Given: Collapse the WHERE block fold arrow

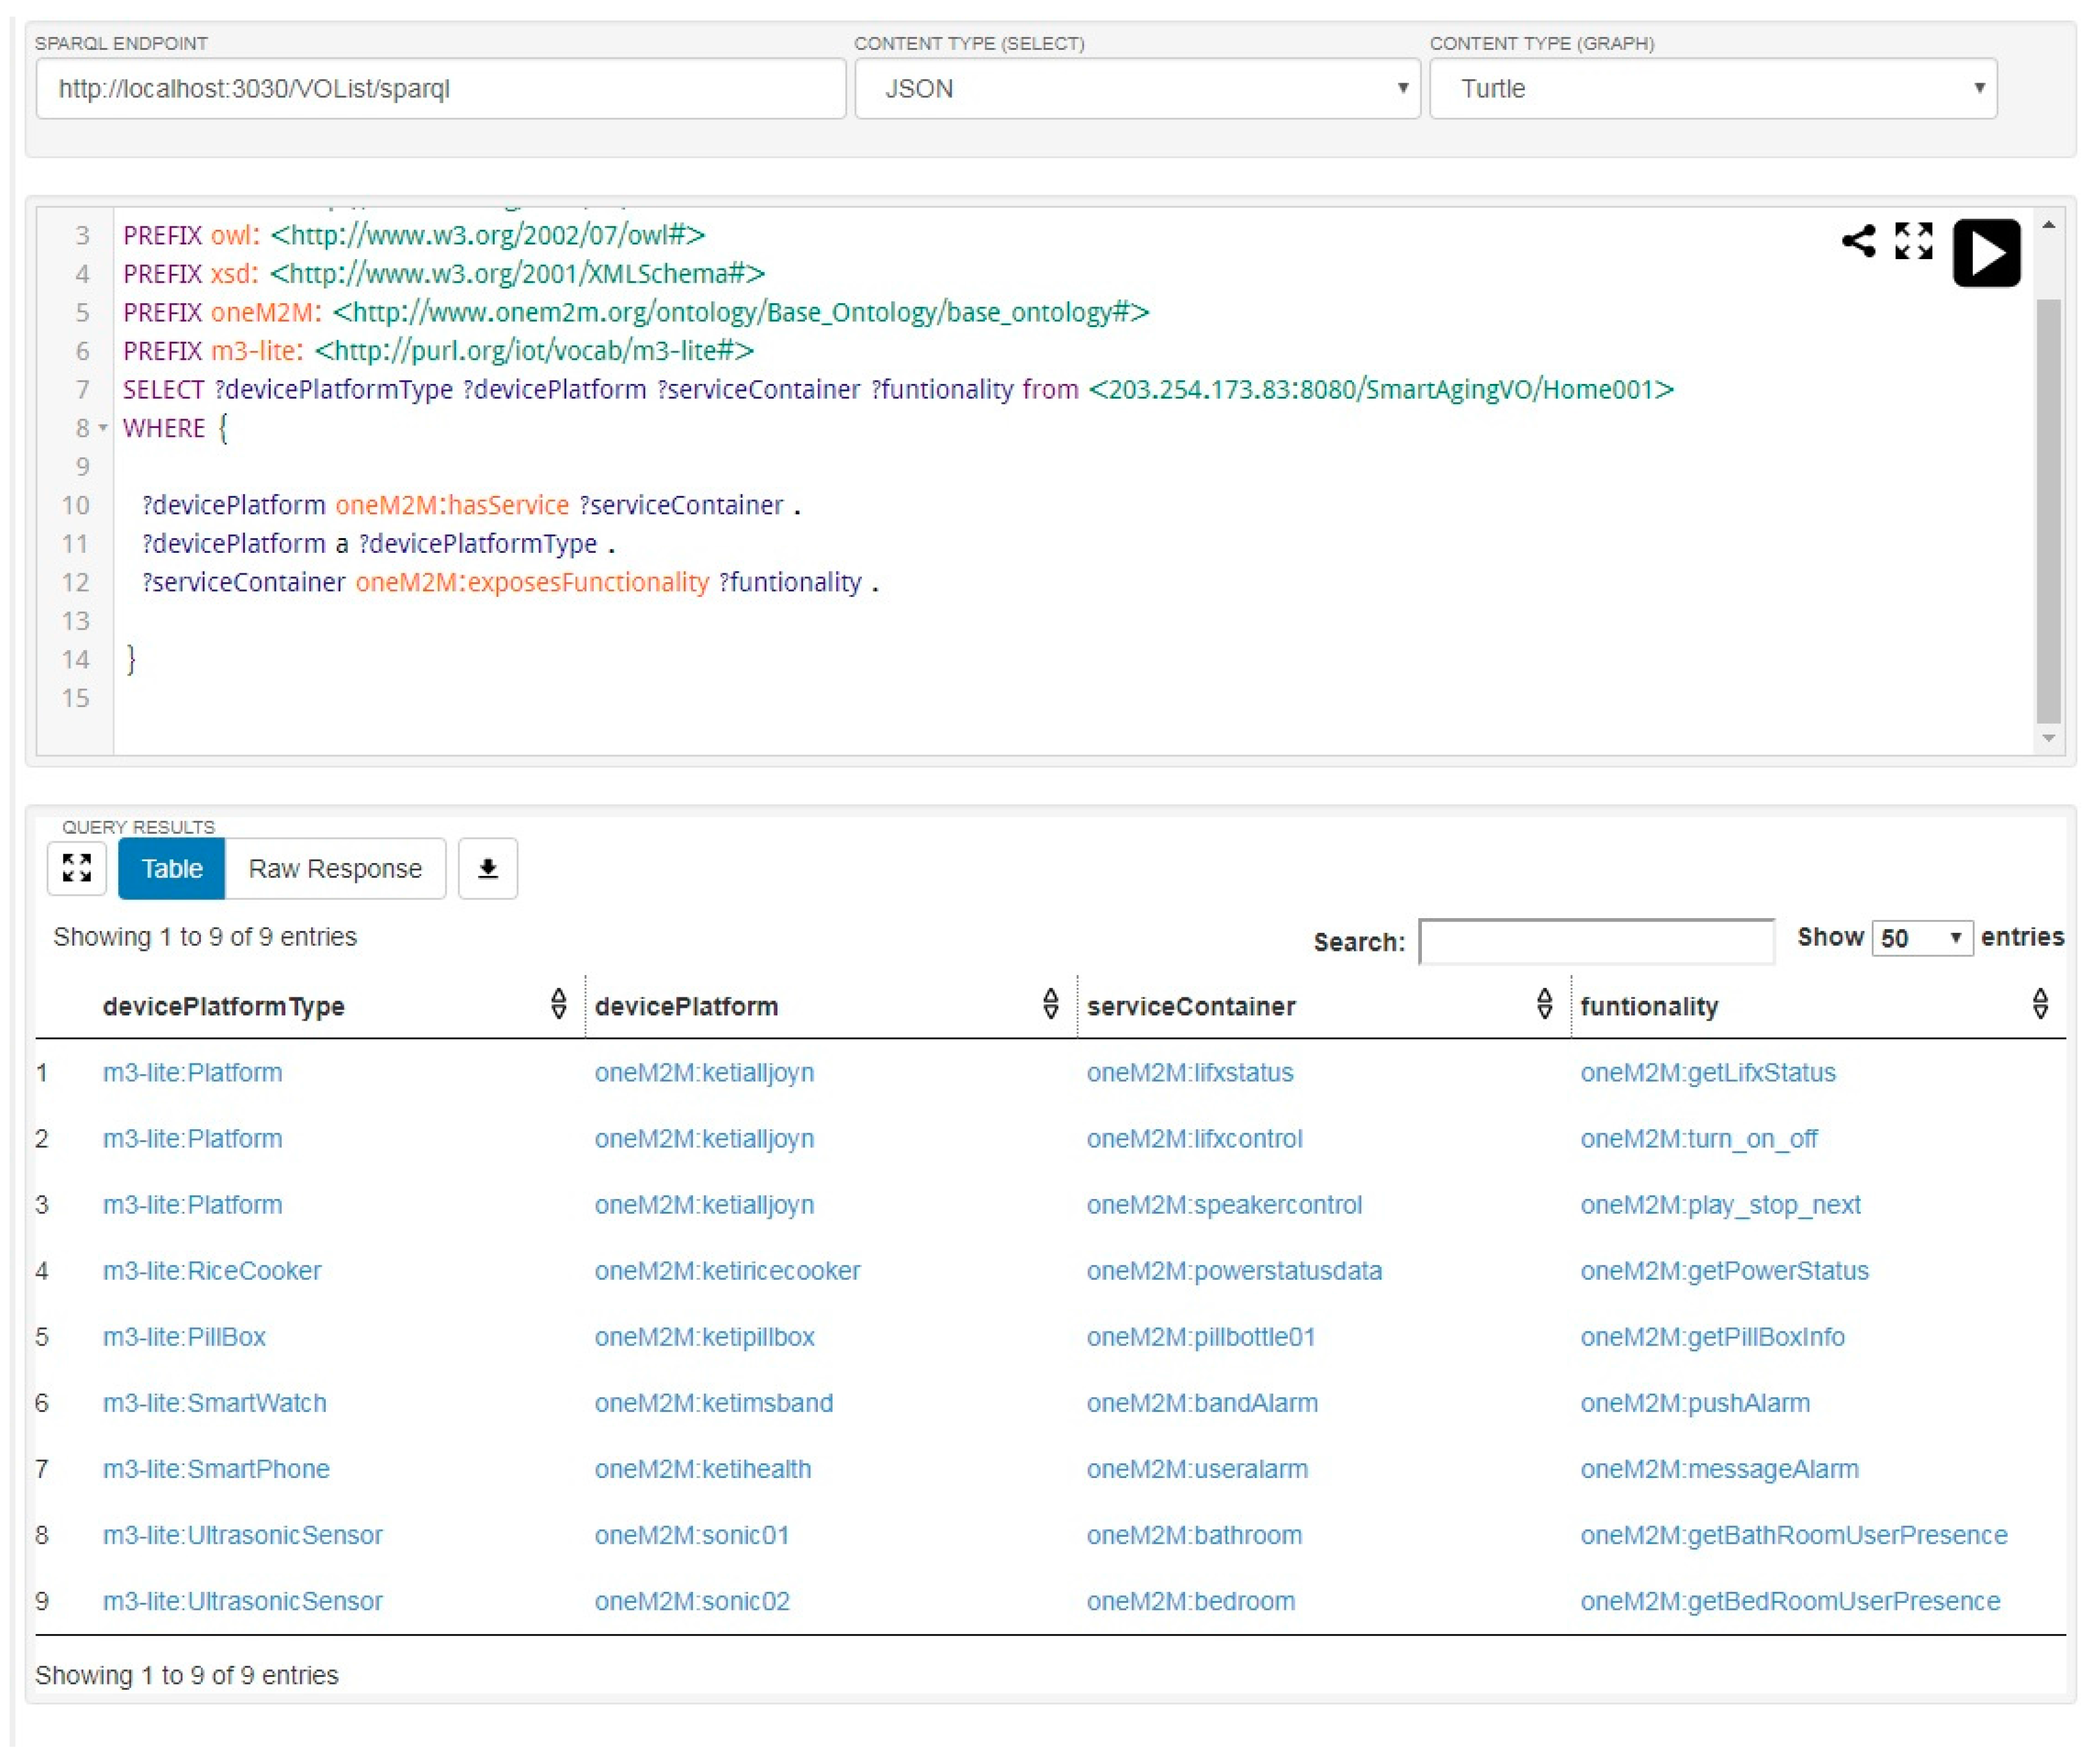Looking at the screenshot, I should [103, 428].
